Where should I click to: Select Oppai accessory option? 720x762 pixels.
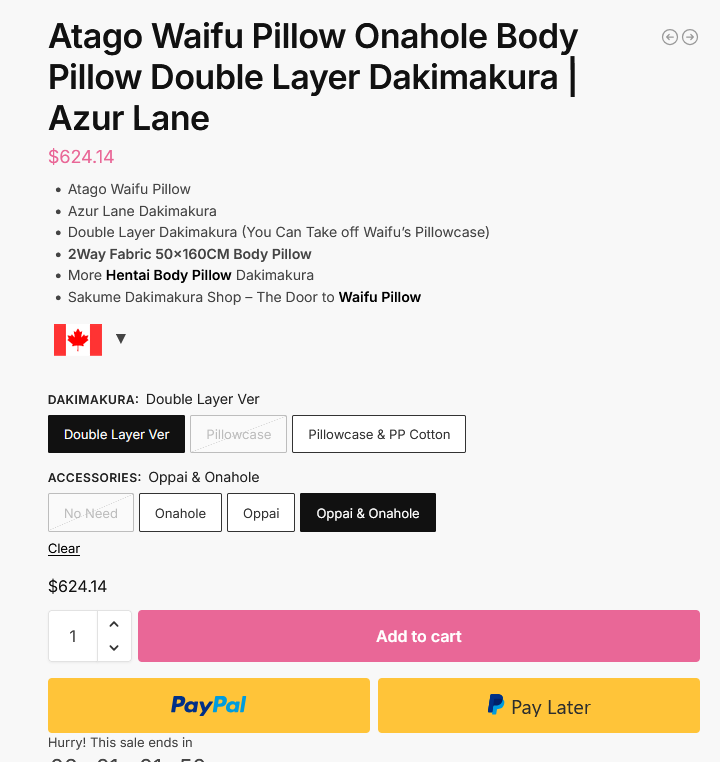pos(261,513)
